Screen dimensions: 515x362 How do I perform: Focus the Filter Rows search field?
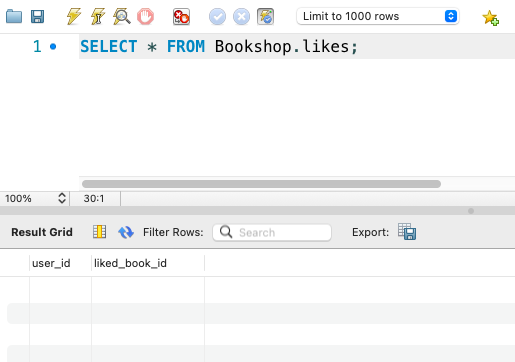point(272,232)
